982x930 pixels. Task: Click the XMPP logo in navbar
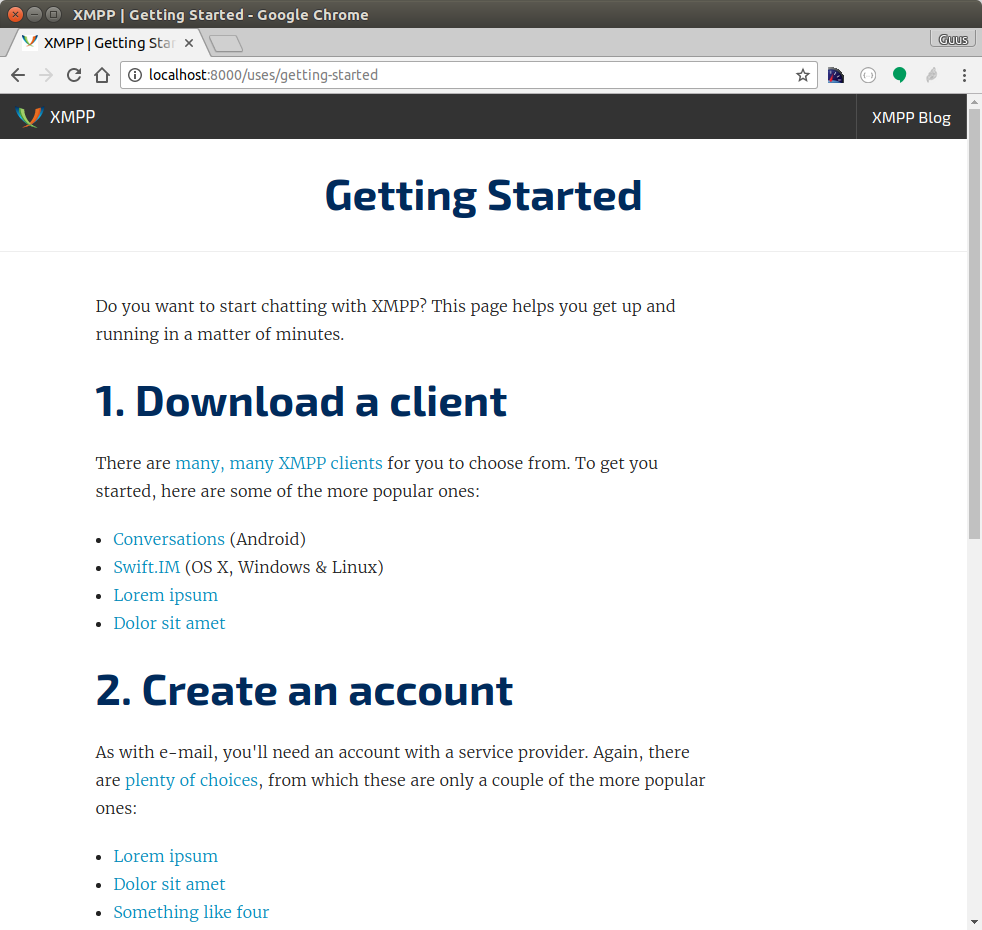pyautogui.click(x=29, y=117)
